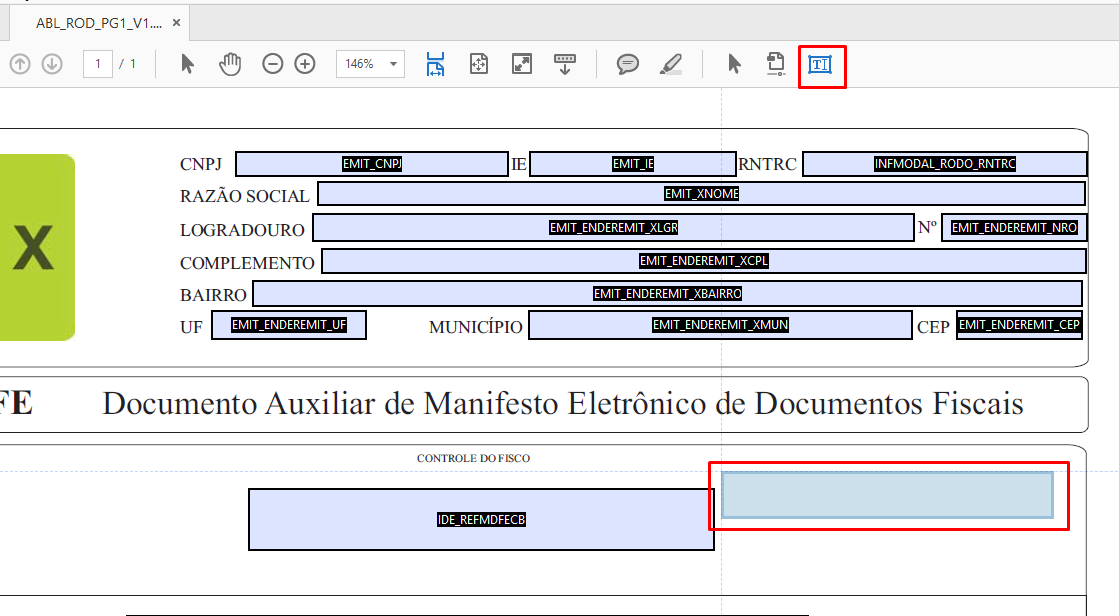This screenshot has height=616, width=1119.
Task: Open the read mode keyboard-arrow tool
Action: 565,64
